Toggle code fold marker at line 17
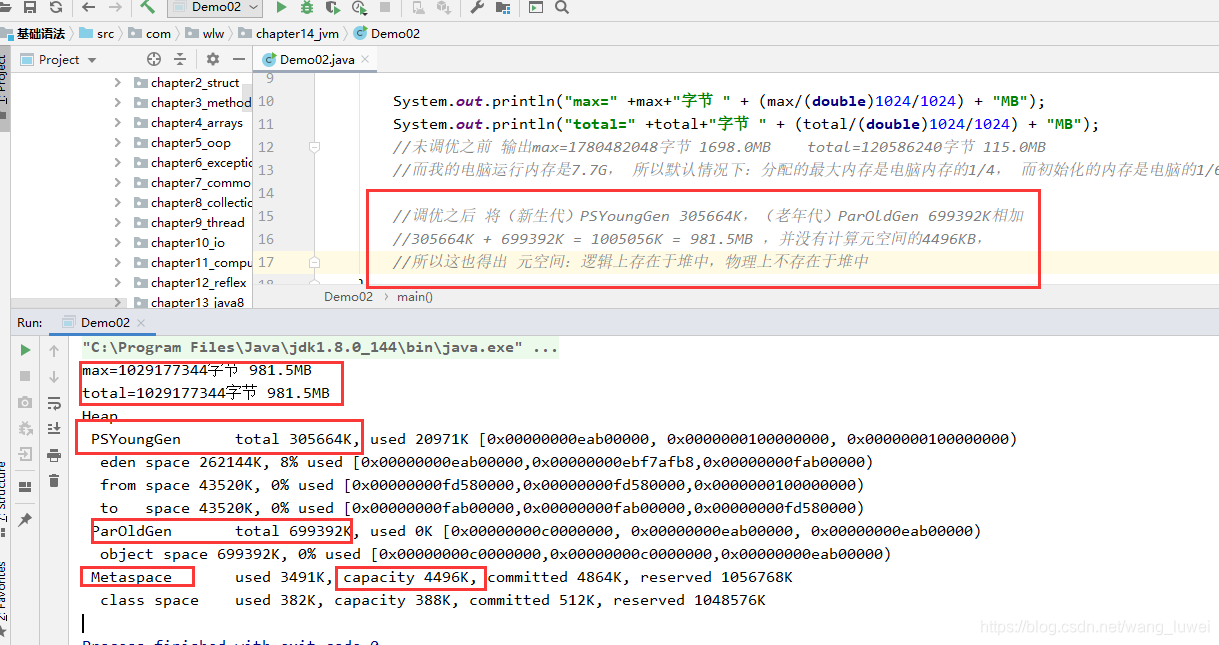 click(x=314, y=262)
